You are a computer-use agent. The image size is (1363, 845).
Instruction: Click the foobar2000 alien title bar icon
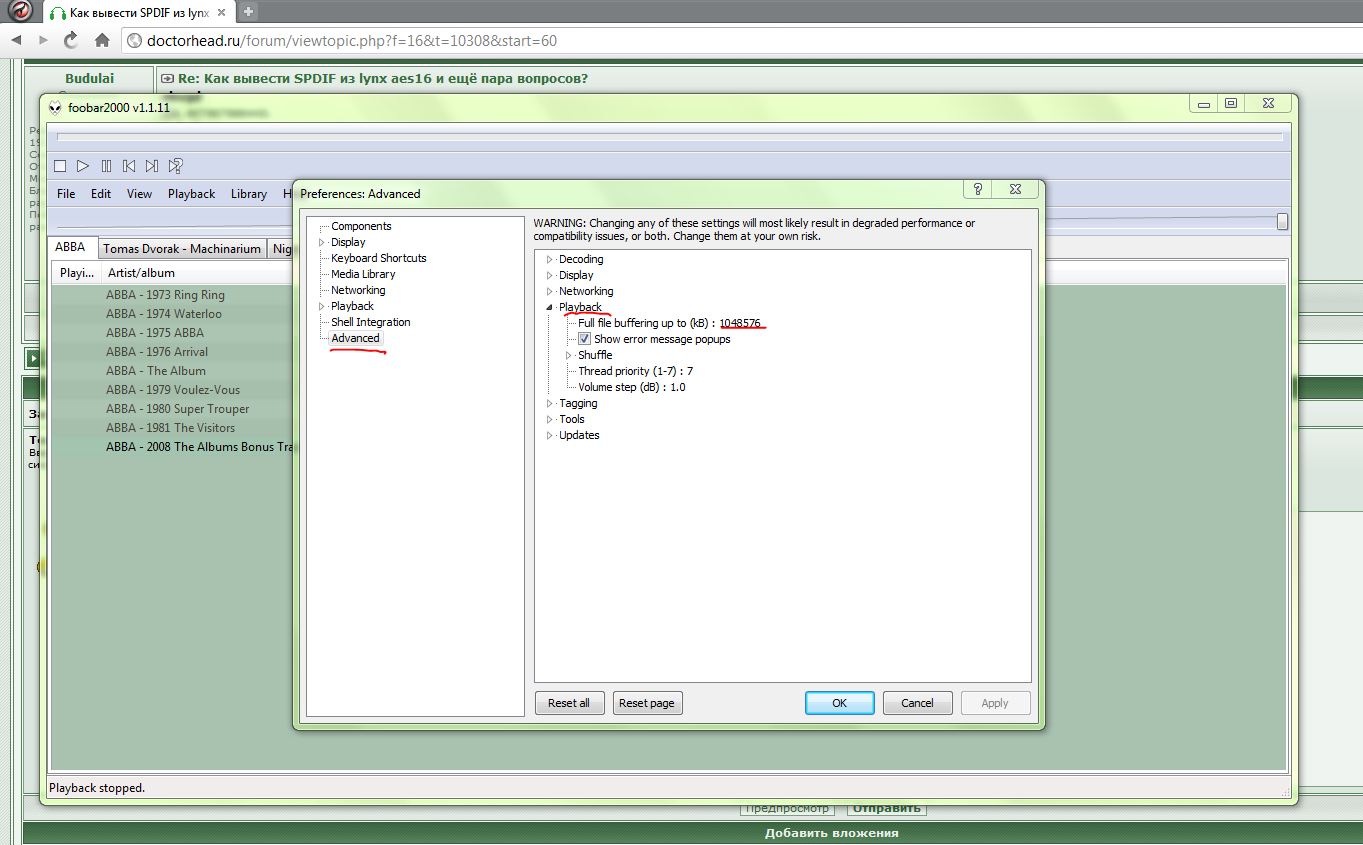point(55,108)
